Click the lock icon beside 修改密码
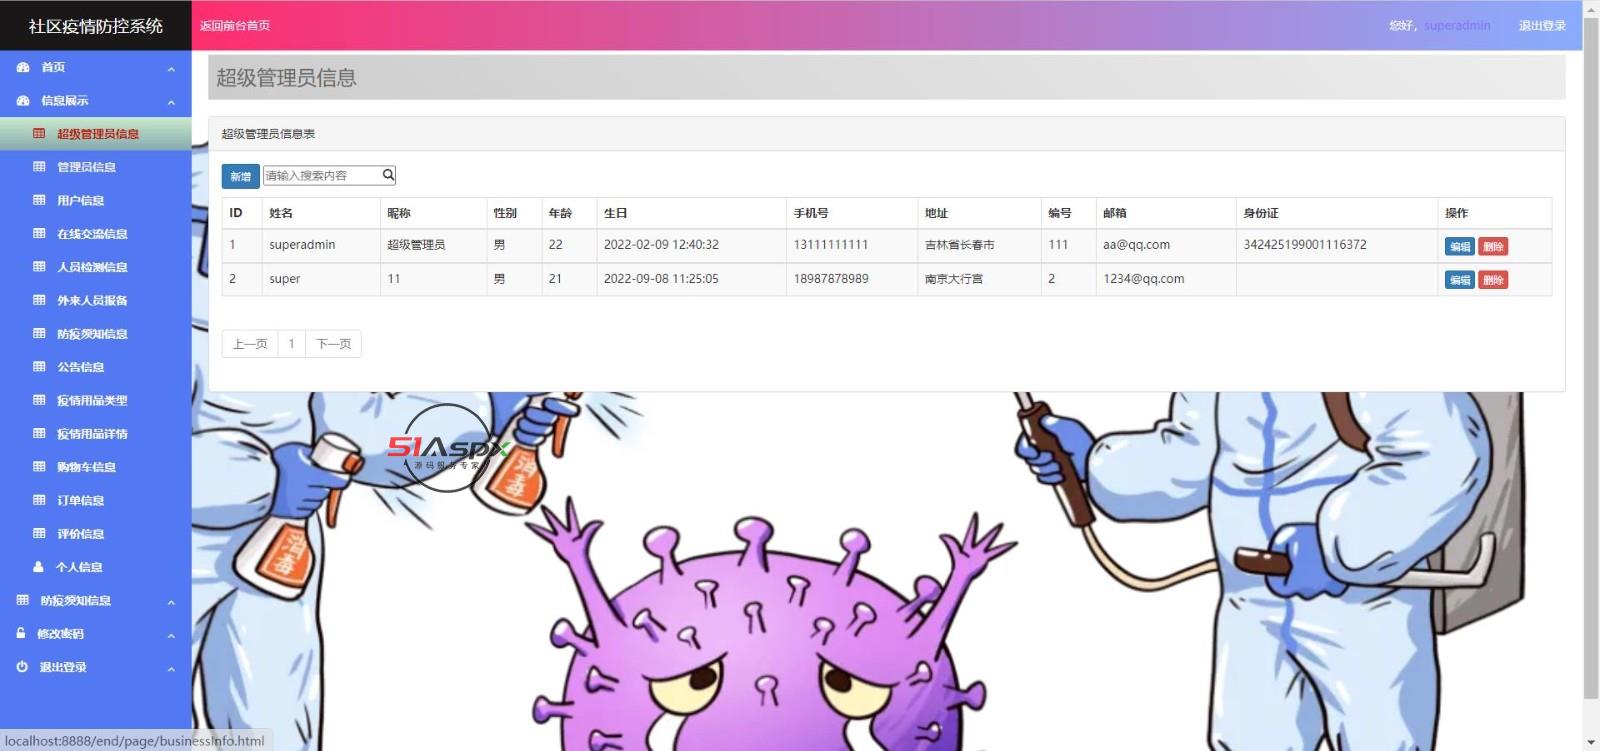Viewport: 1600px width, 751px height. click(21, 633)
